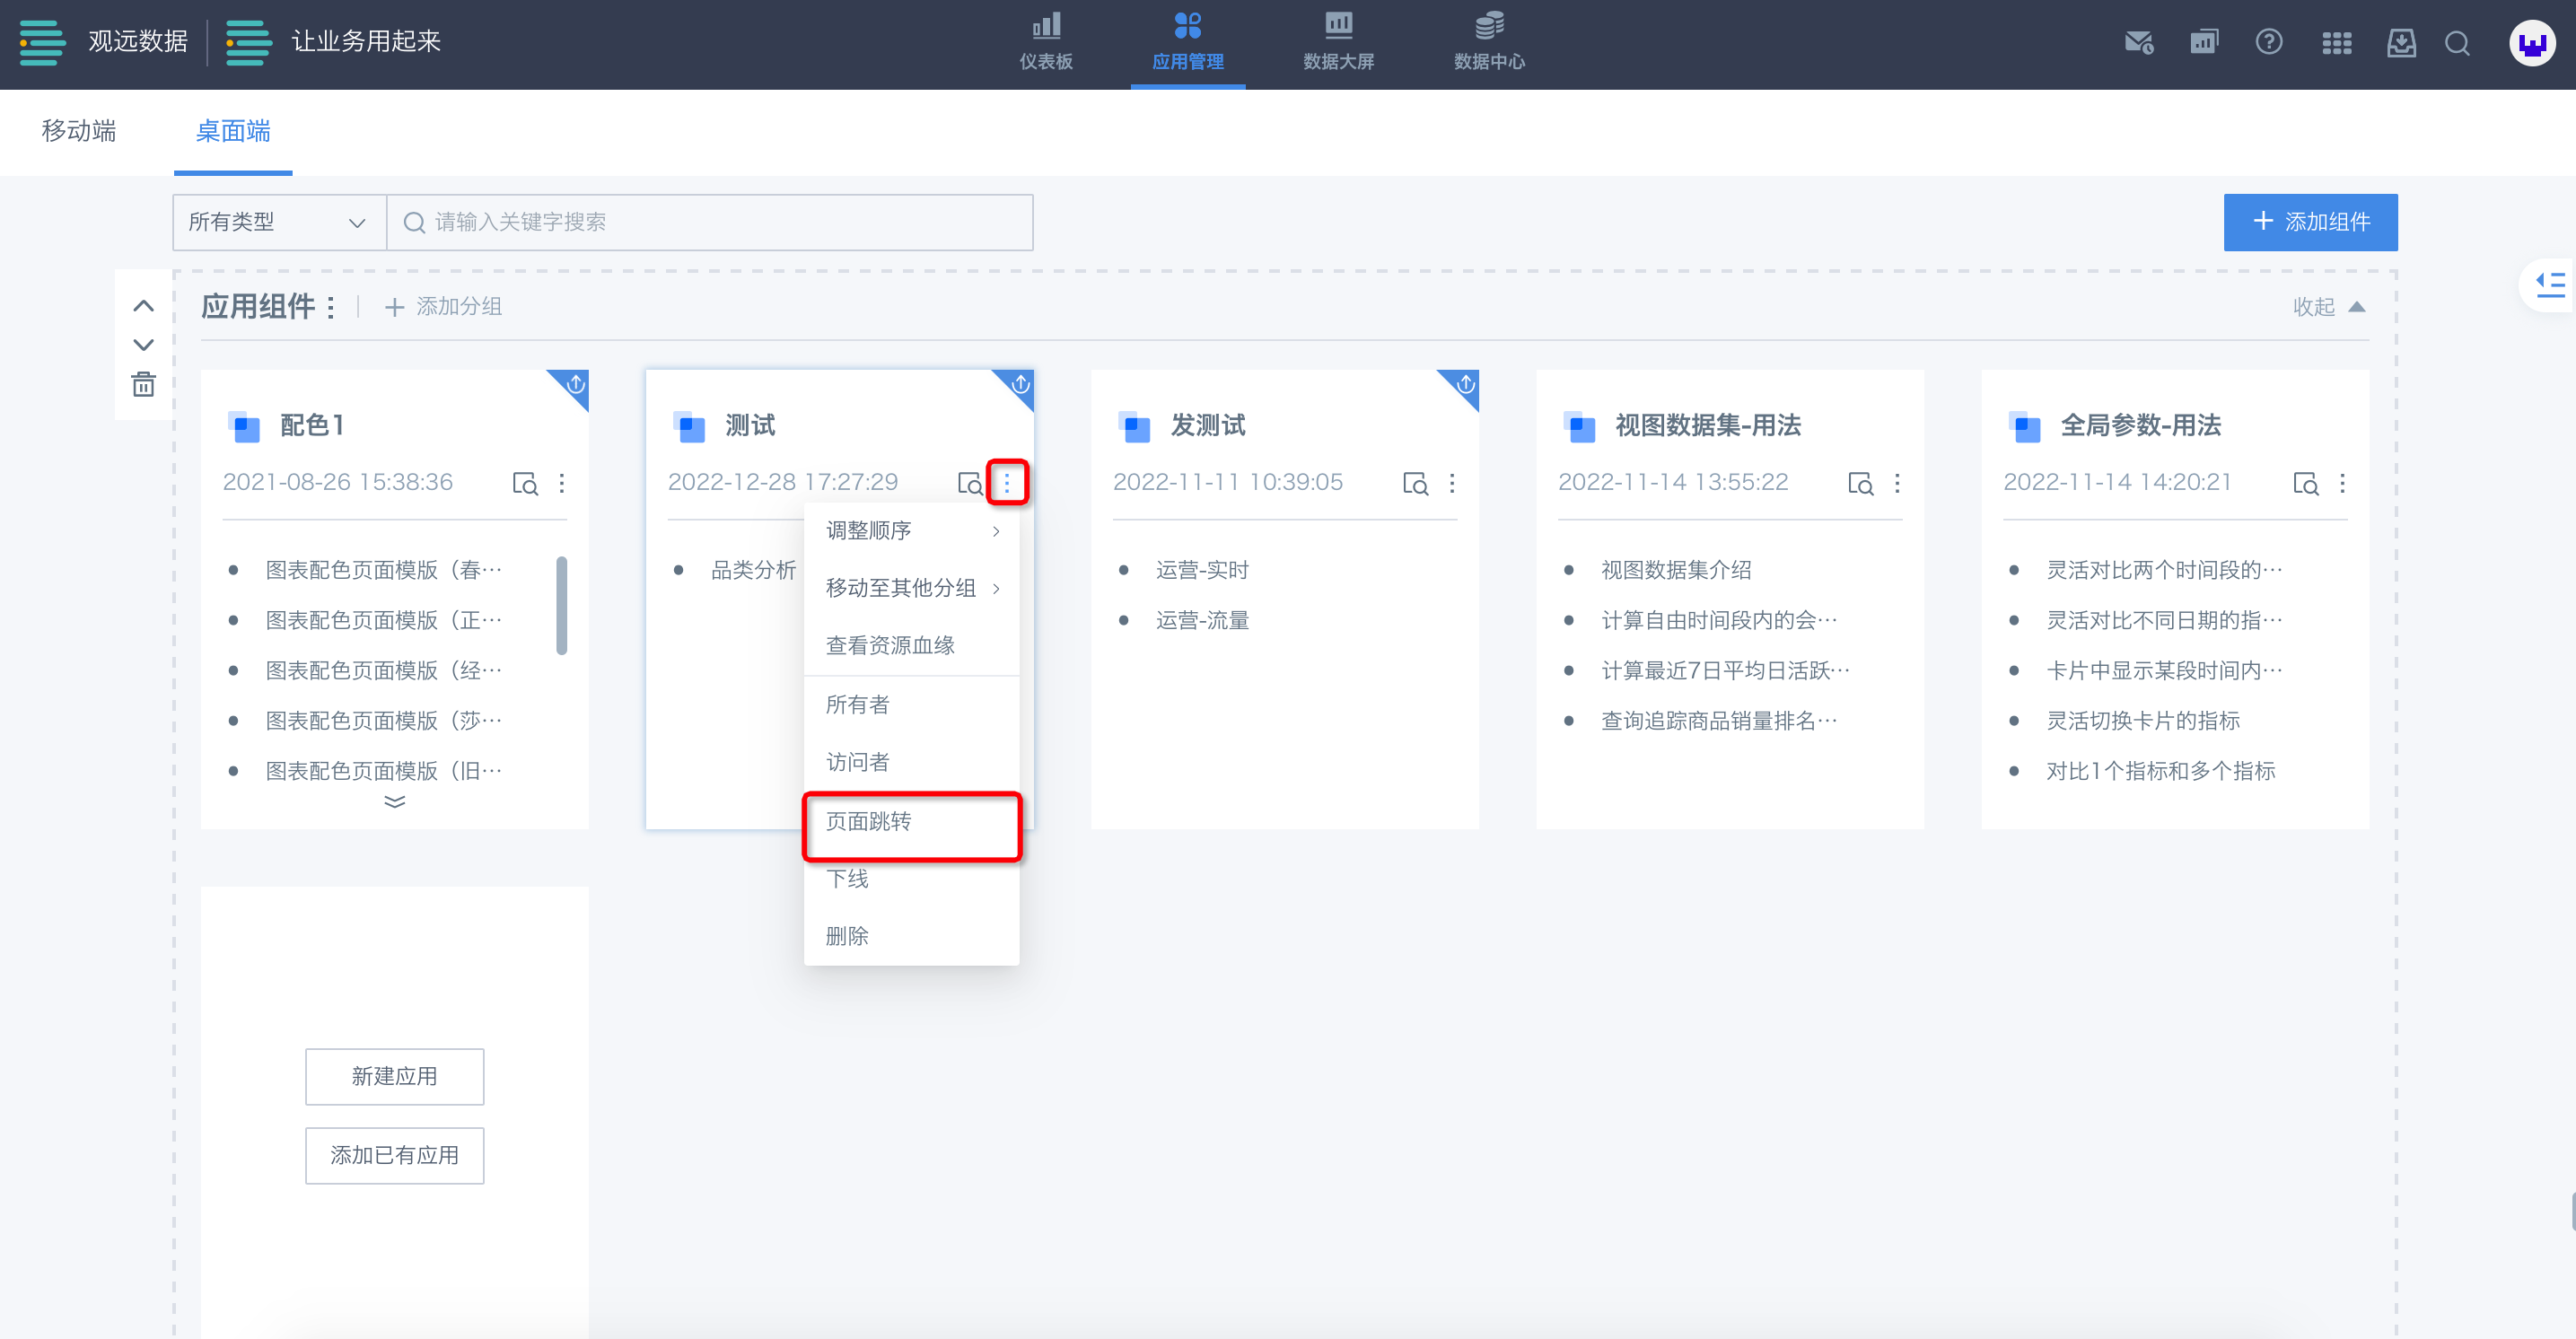Collapse the group with 收起
Viewport: 2576px width, 1339px height.
click(x=2328, y=306)
